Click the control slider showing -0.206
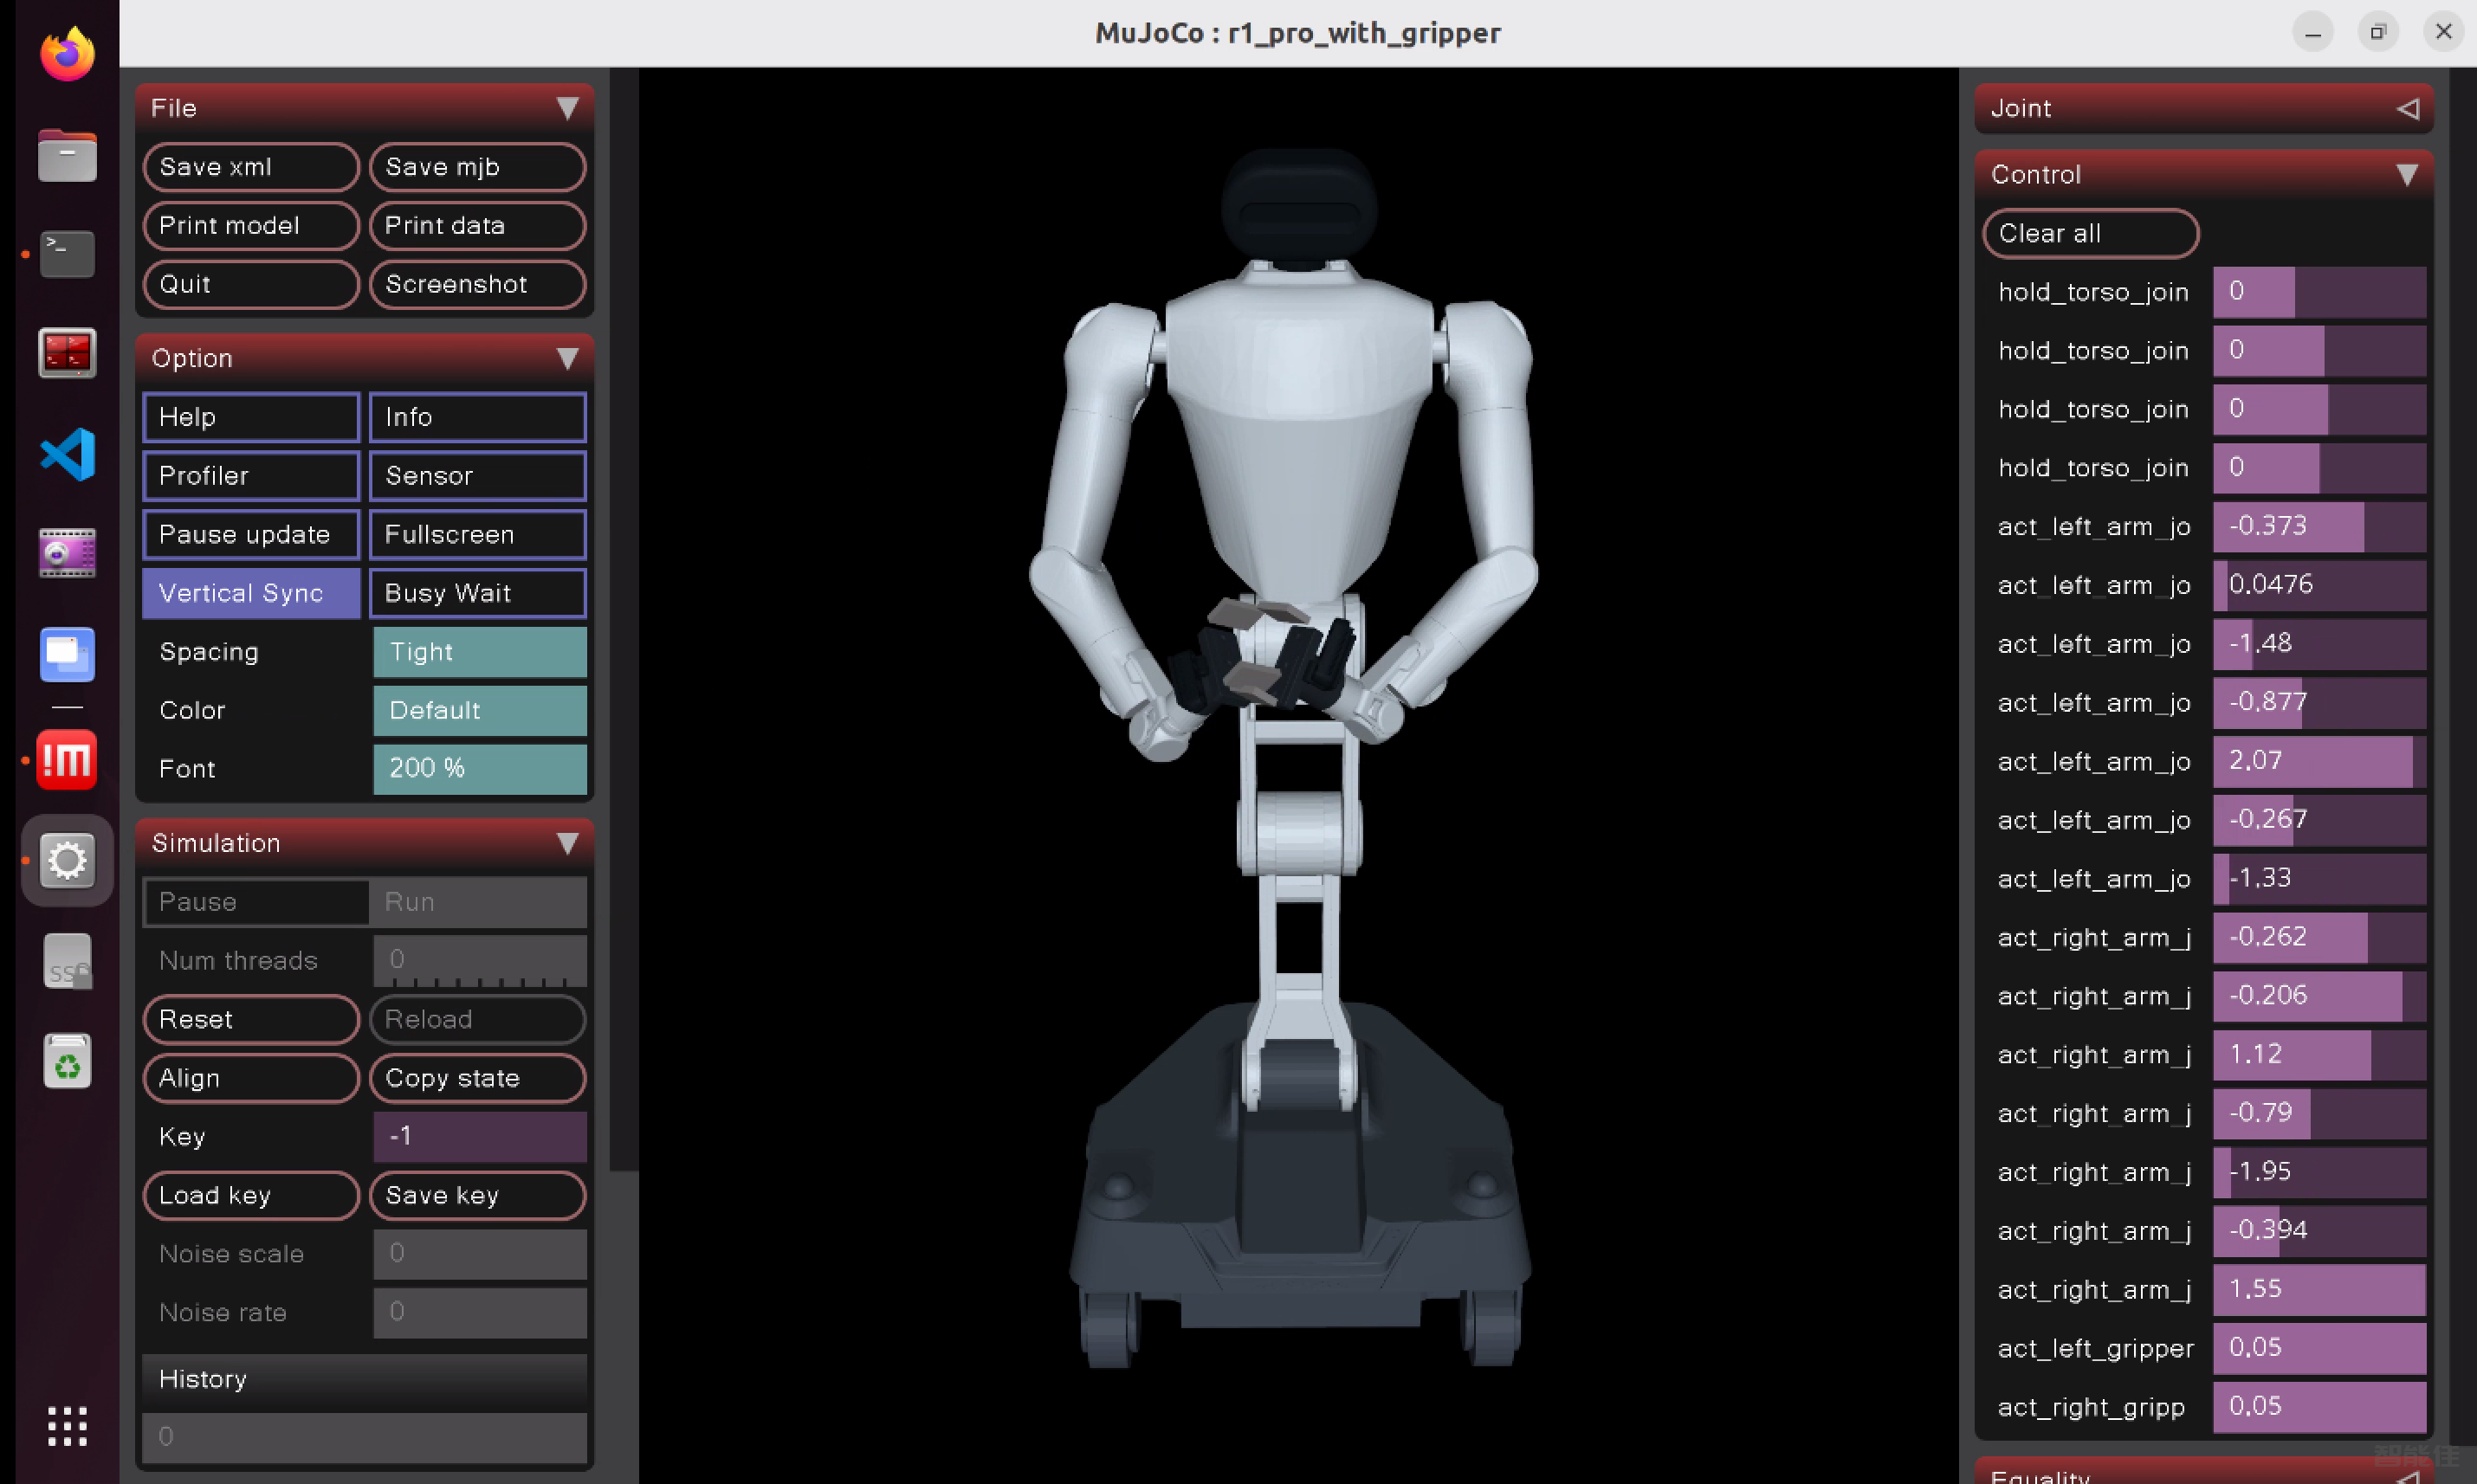 pyautogui.click(x=2320, y=997)
